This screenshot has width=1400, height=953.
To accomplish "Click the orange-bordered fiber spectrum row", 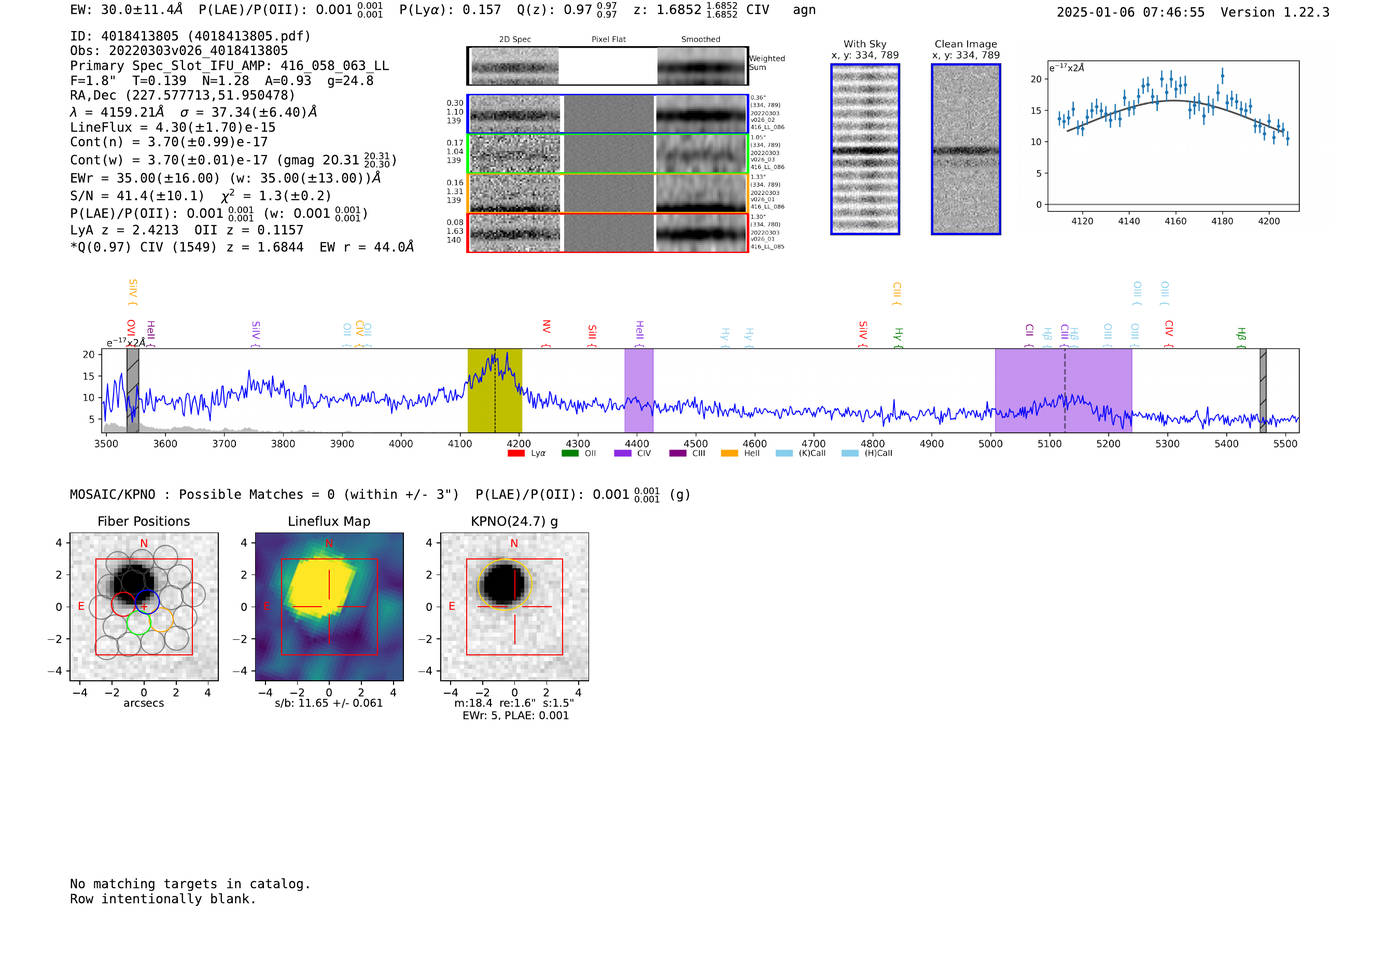I will click(608, 193).
